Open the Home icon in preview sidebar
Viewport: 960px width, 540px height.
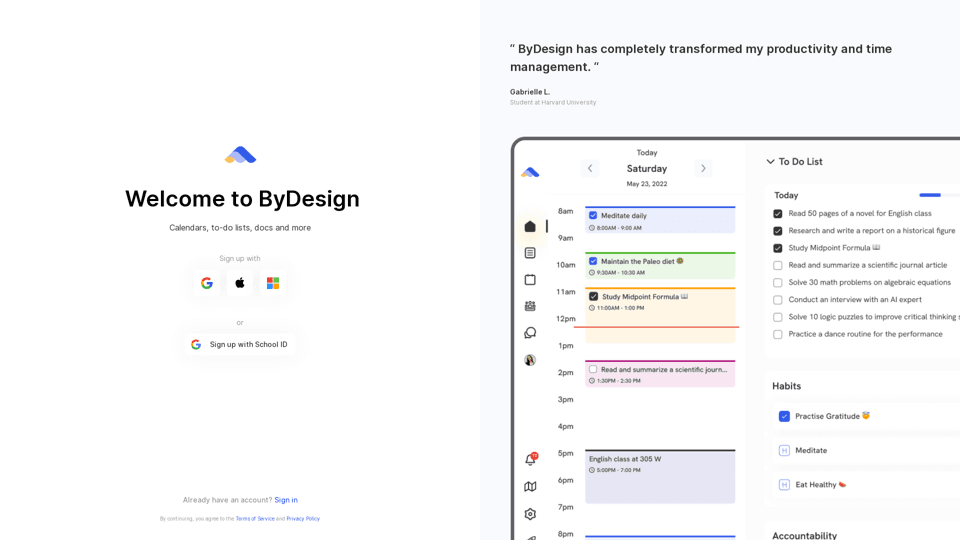530,227
